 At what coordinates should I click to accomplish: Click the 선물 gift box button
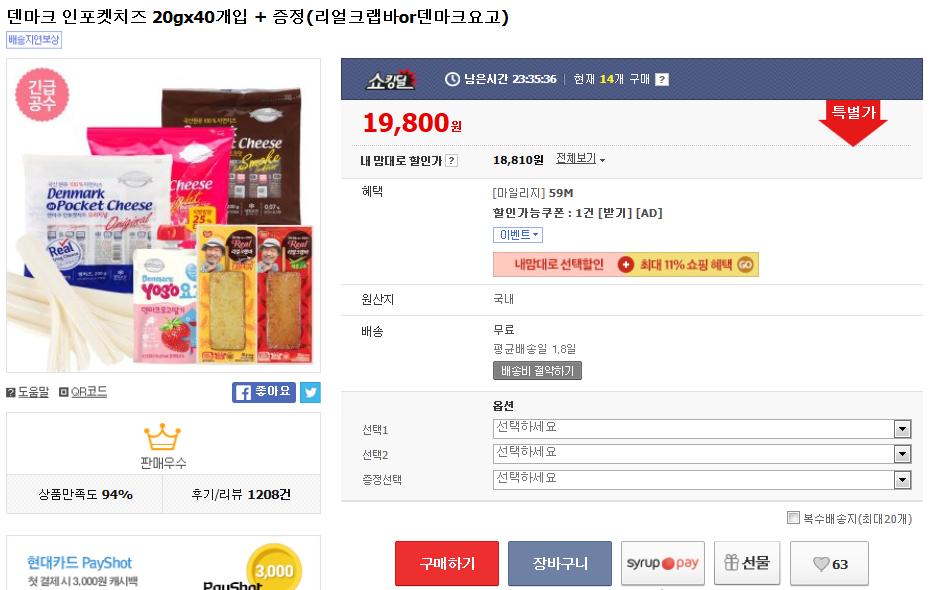tap(747, 563)
